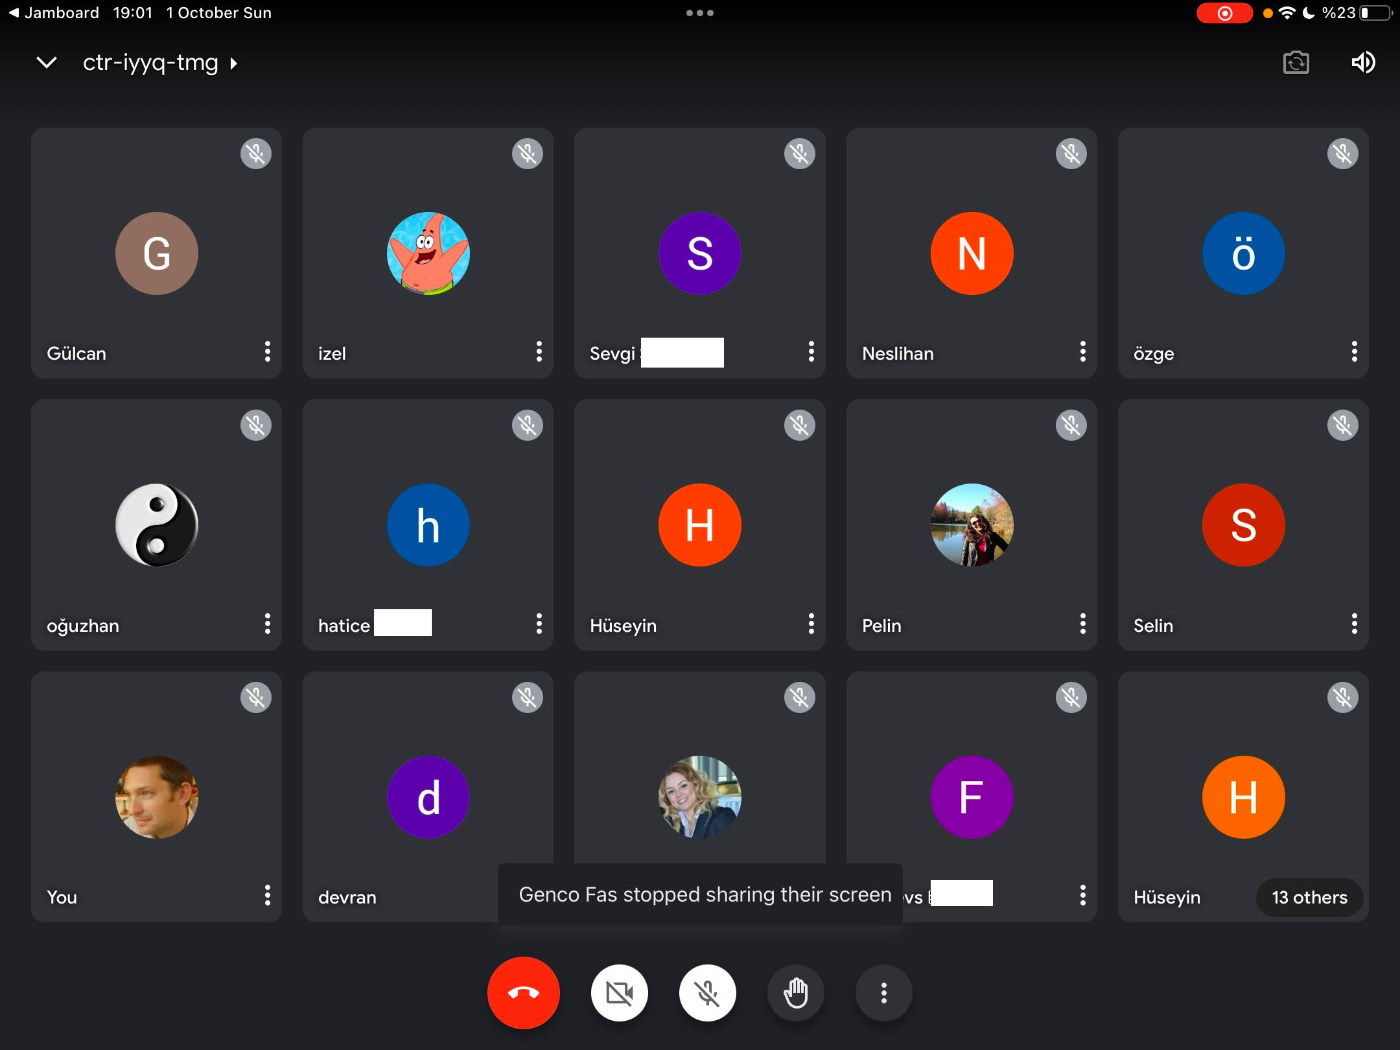Open options menu for Gülcan tile
Screen dimensions: 1400x1050
coord(267,352)
